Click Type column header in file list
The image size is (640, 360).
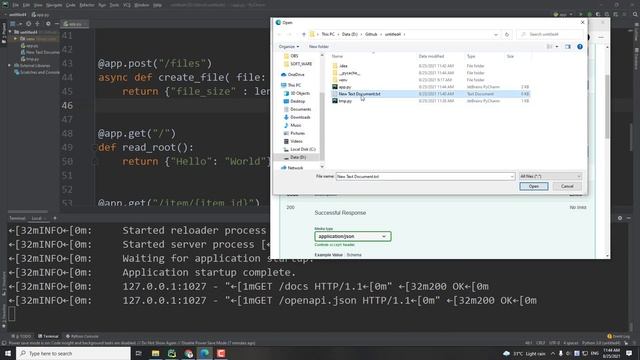pos(471,56)
